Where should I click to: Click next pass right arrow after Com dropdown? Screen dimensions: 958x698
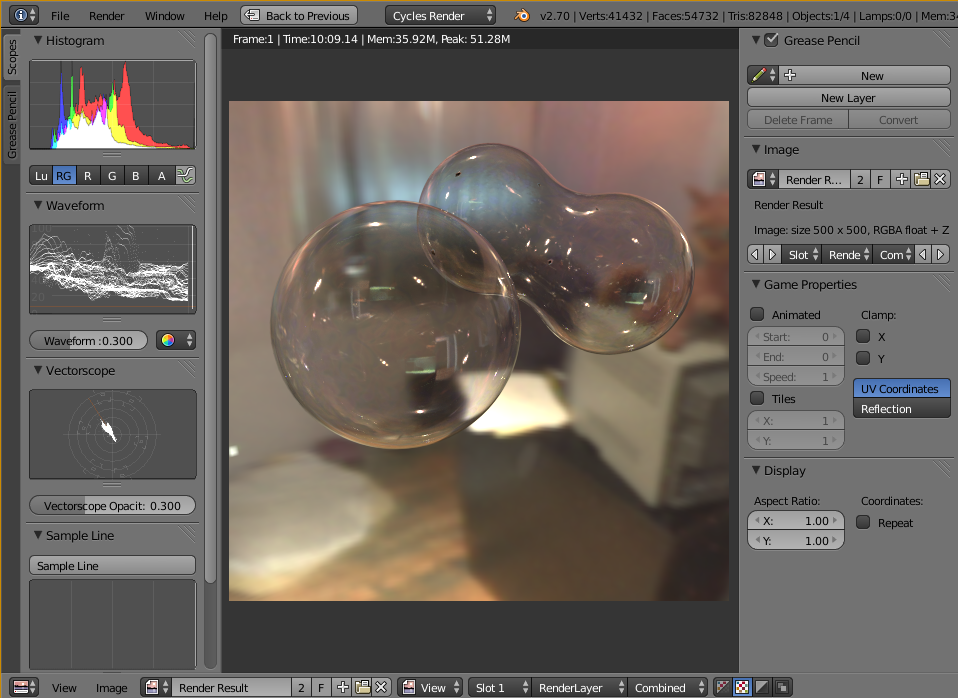coord(941,254)
